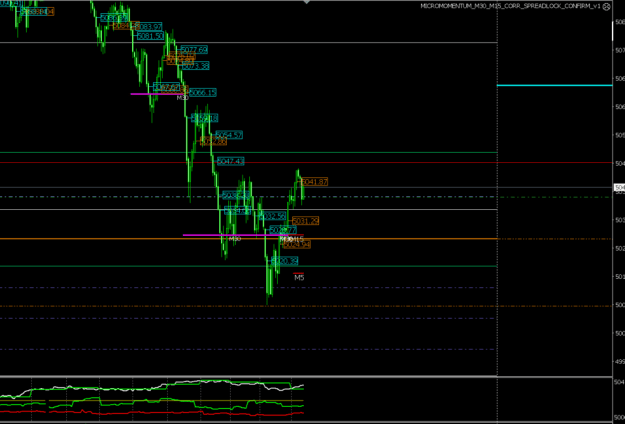This screenshot has width=625, height=424.
Task: Select the magenta level line beside 5066.15
Action: [x=157, y=94]
